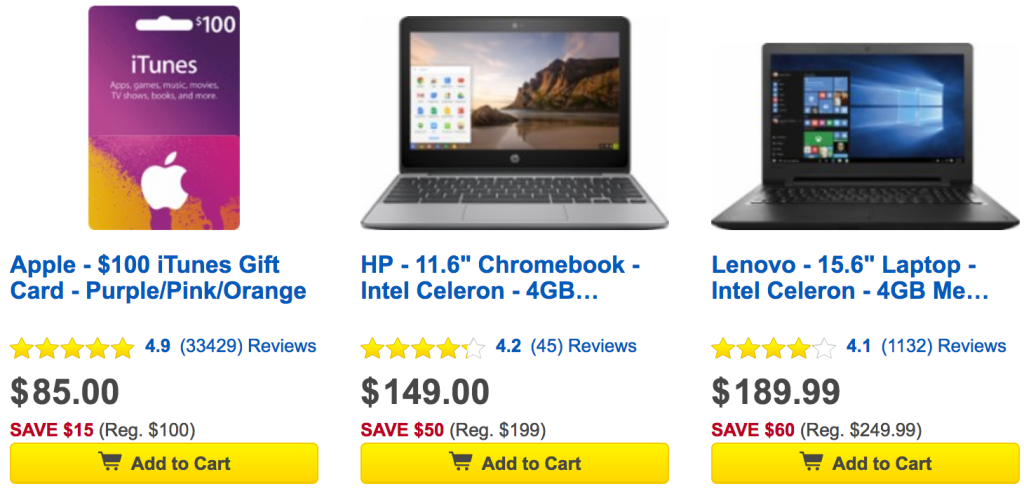This screenshot has height=491, width=1024.
Task: Add the Lenovo laptop to cart
Action: point(865,463)
